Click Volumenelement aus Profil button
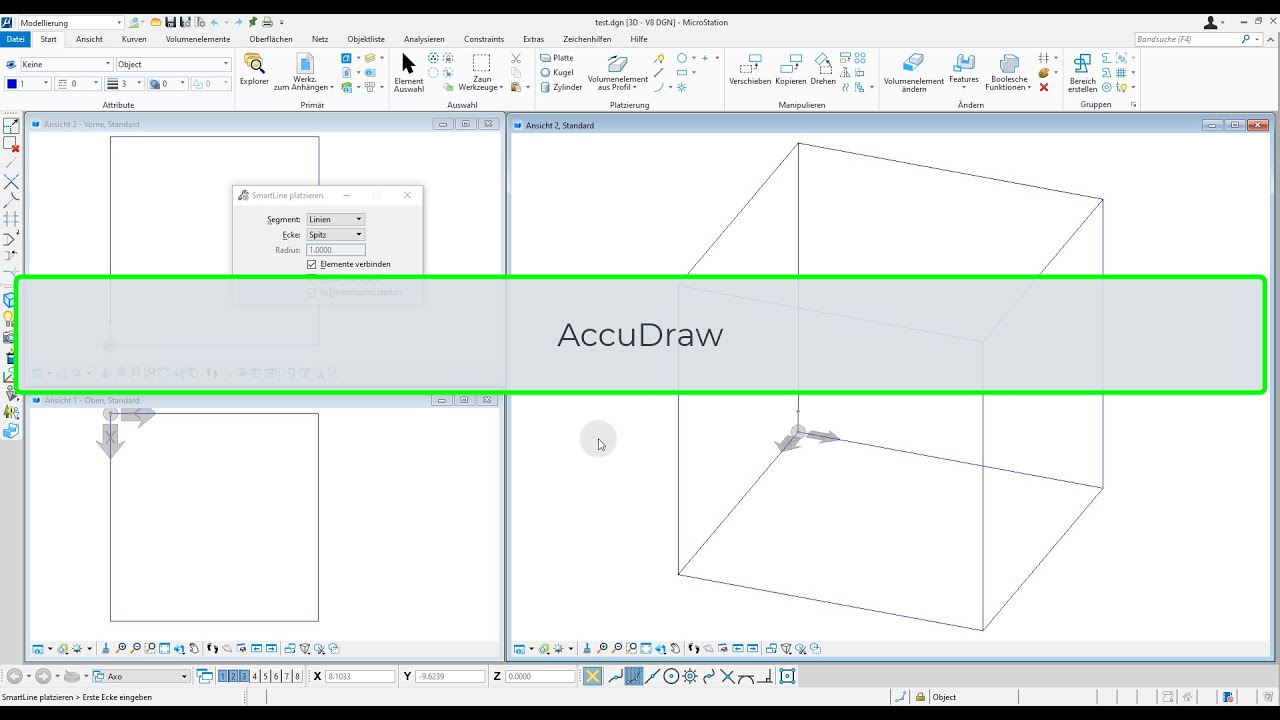 618,73
